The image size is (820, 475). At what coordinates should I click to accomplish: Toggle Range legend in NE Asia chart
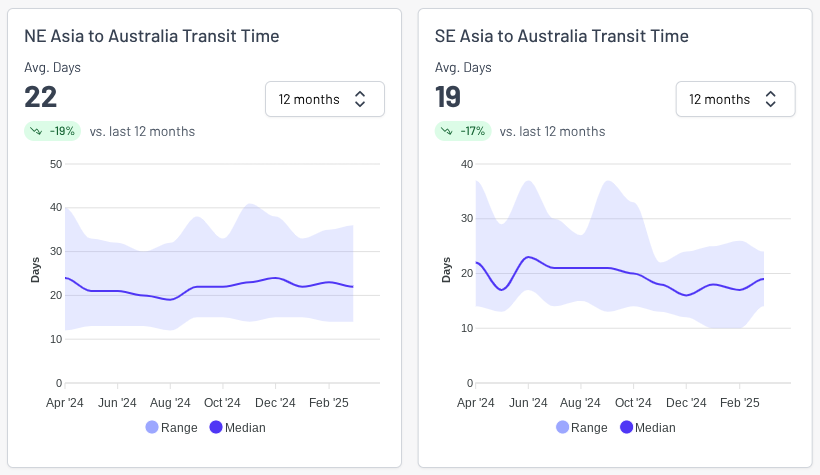click(x=172, y=427)
